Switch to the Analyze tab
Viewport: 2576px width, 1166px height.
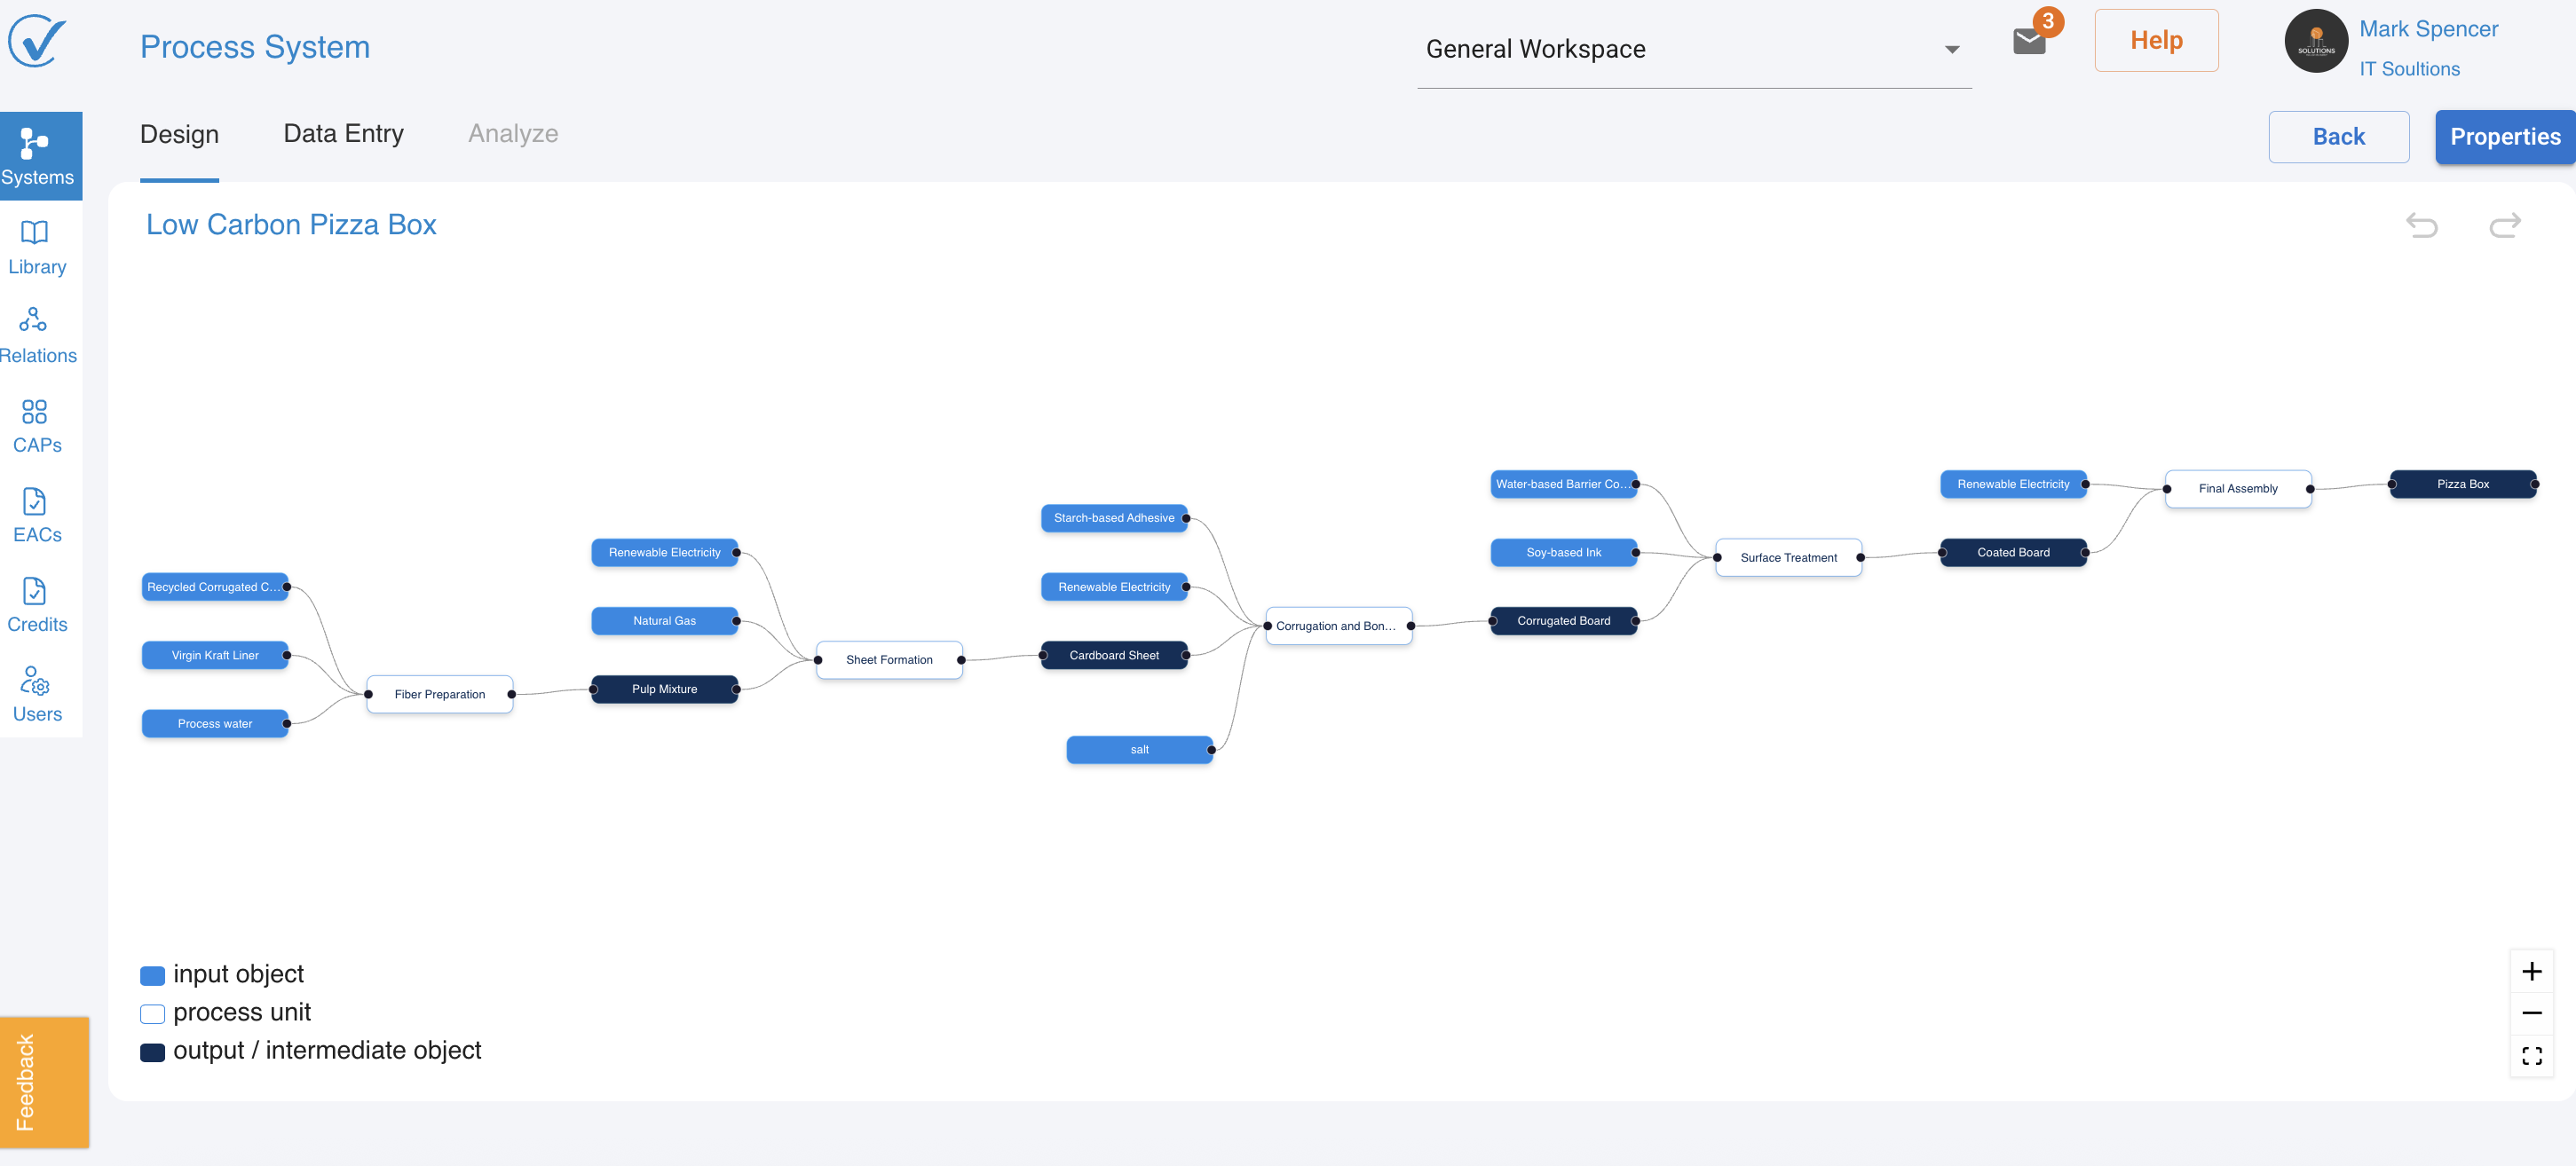click(513, 134)
